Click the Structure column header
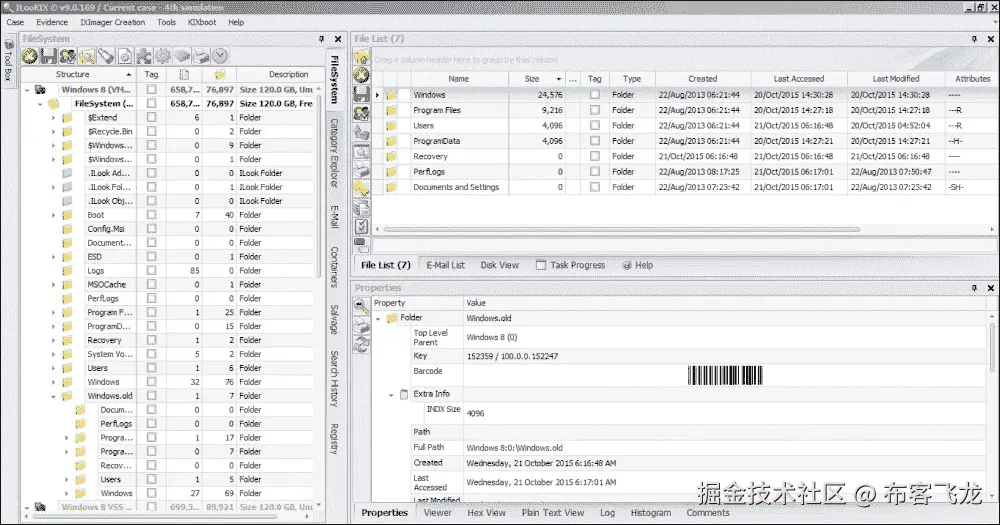 pyautogui.click(x=79, y=74)
